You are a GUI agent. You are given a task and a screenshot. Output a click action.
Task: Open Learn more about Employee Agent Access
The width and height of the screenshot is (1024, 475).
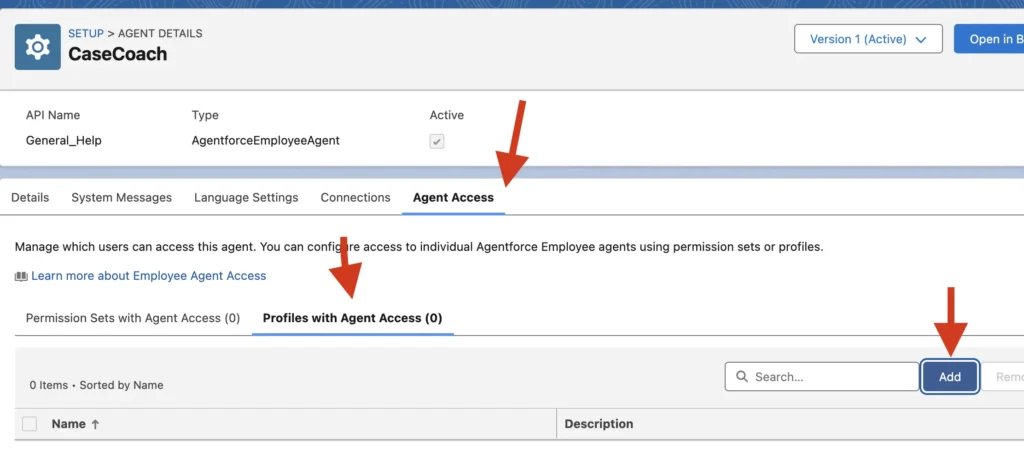[x=148, y=276]
